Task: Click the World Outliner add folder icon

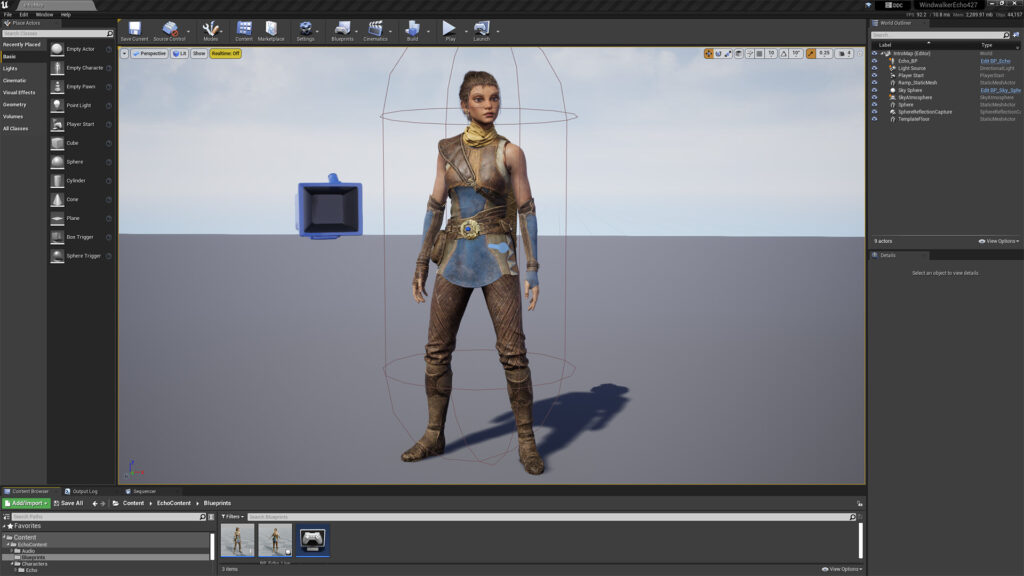Action: (1016, 35)
